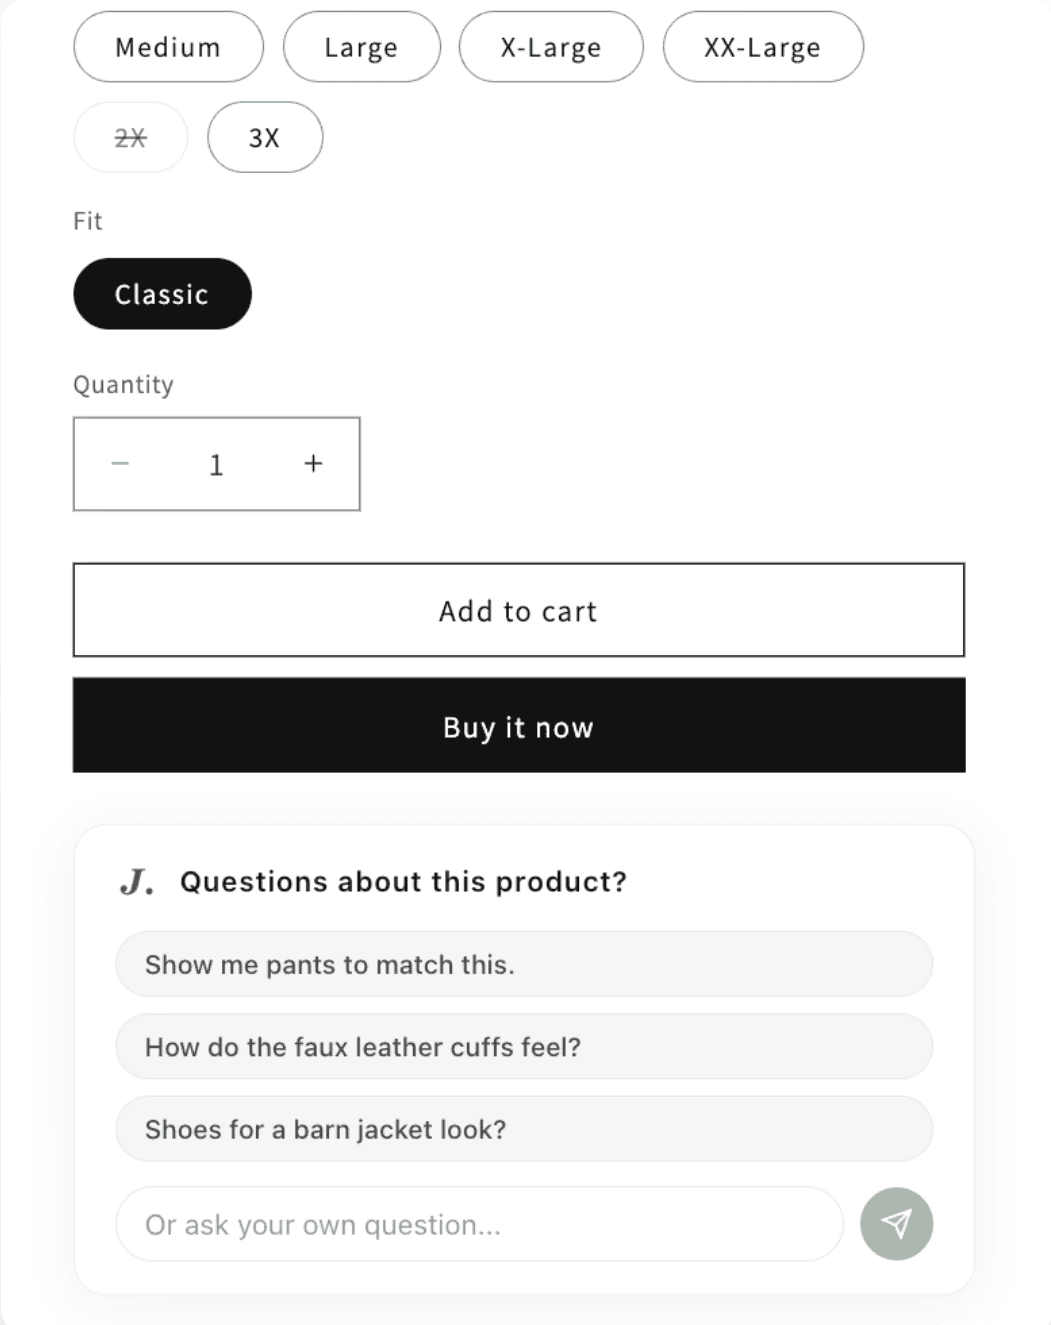Decrease quantity with minus icon
This screenshot has width=1051, height=1325.
point(120,464)
